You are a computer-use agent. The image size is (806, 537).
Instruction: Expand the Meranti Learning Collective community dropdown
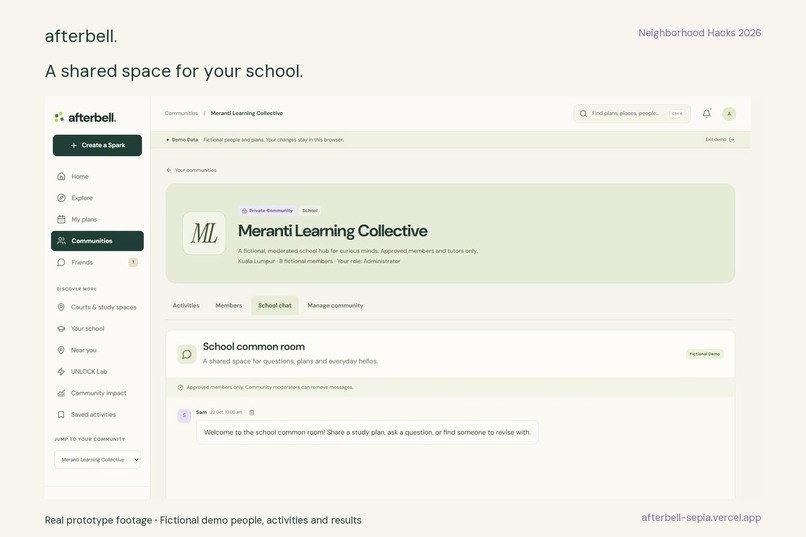[97, 460]
